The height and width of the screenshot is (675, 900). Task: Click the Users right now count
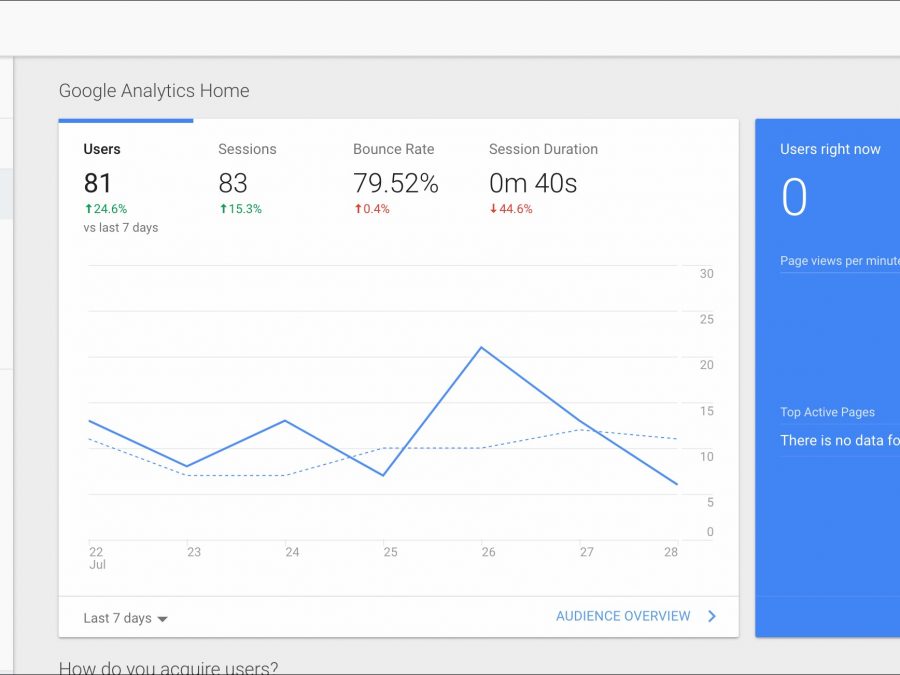click(x=794, y=197)
